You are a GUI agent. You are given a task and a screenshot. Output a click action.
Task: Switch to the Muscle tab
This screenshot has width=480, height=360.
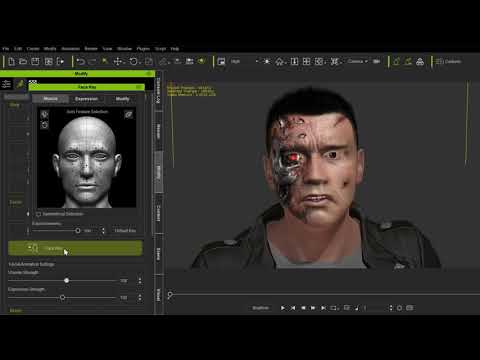coord(50,99)
